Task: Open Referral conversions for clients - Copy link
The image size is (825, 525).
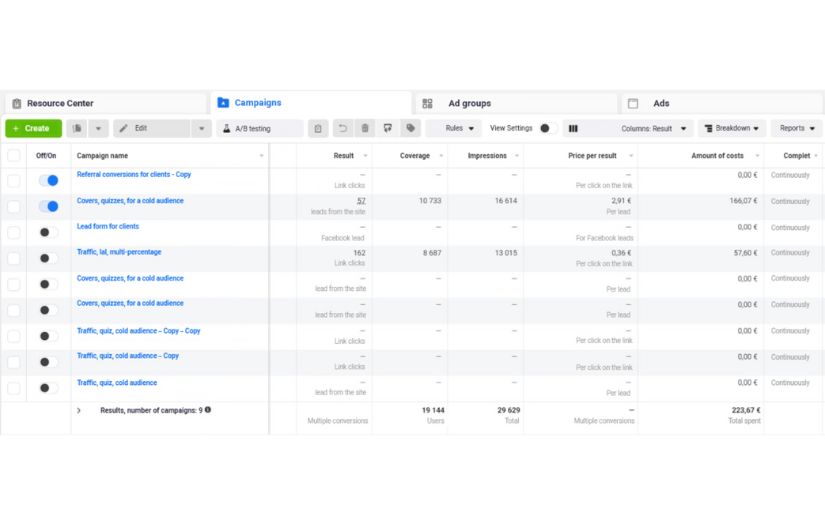Action: 134,174
